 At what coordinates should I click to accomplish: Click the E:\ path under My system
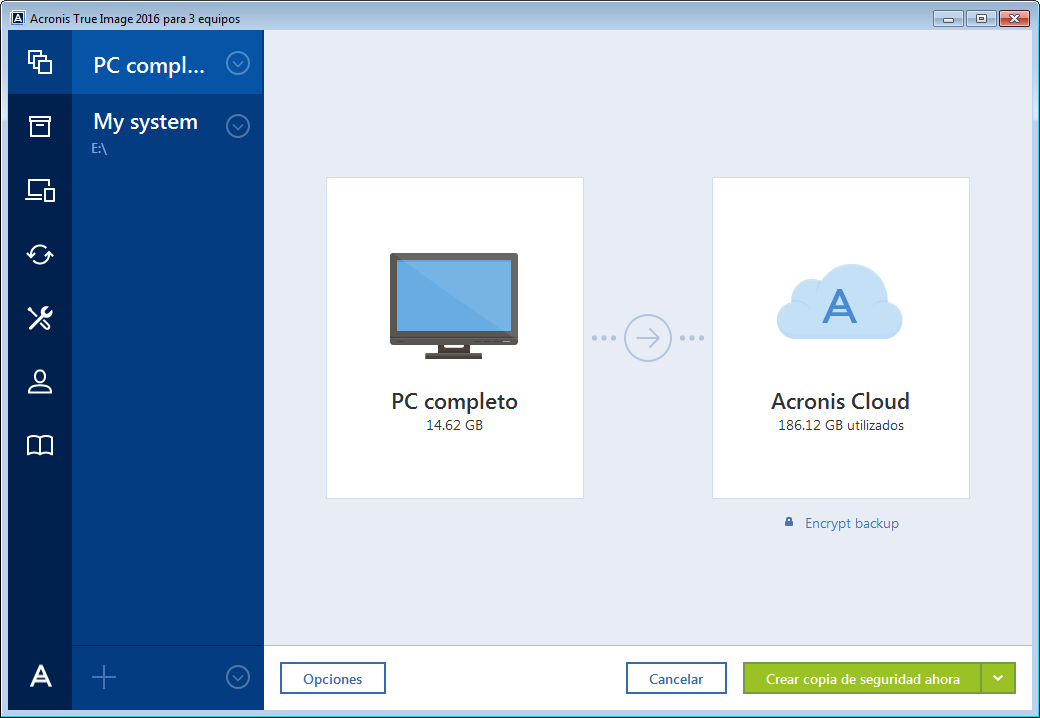tap(99, 149)
